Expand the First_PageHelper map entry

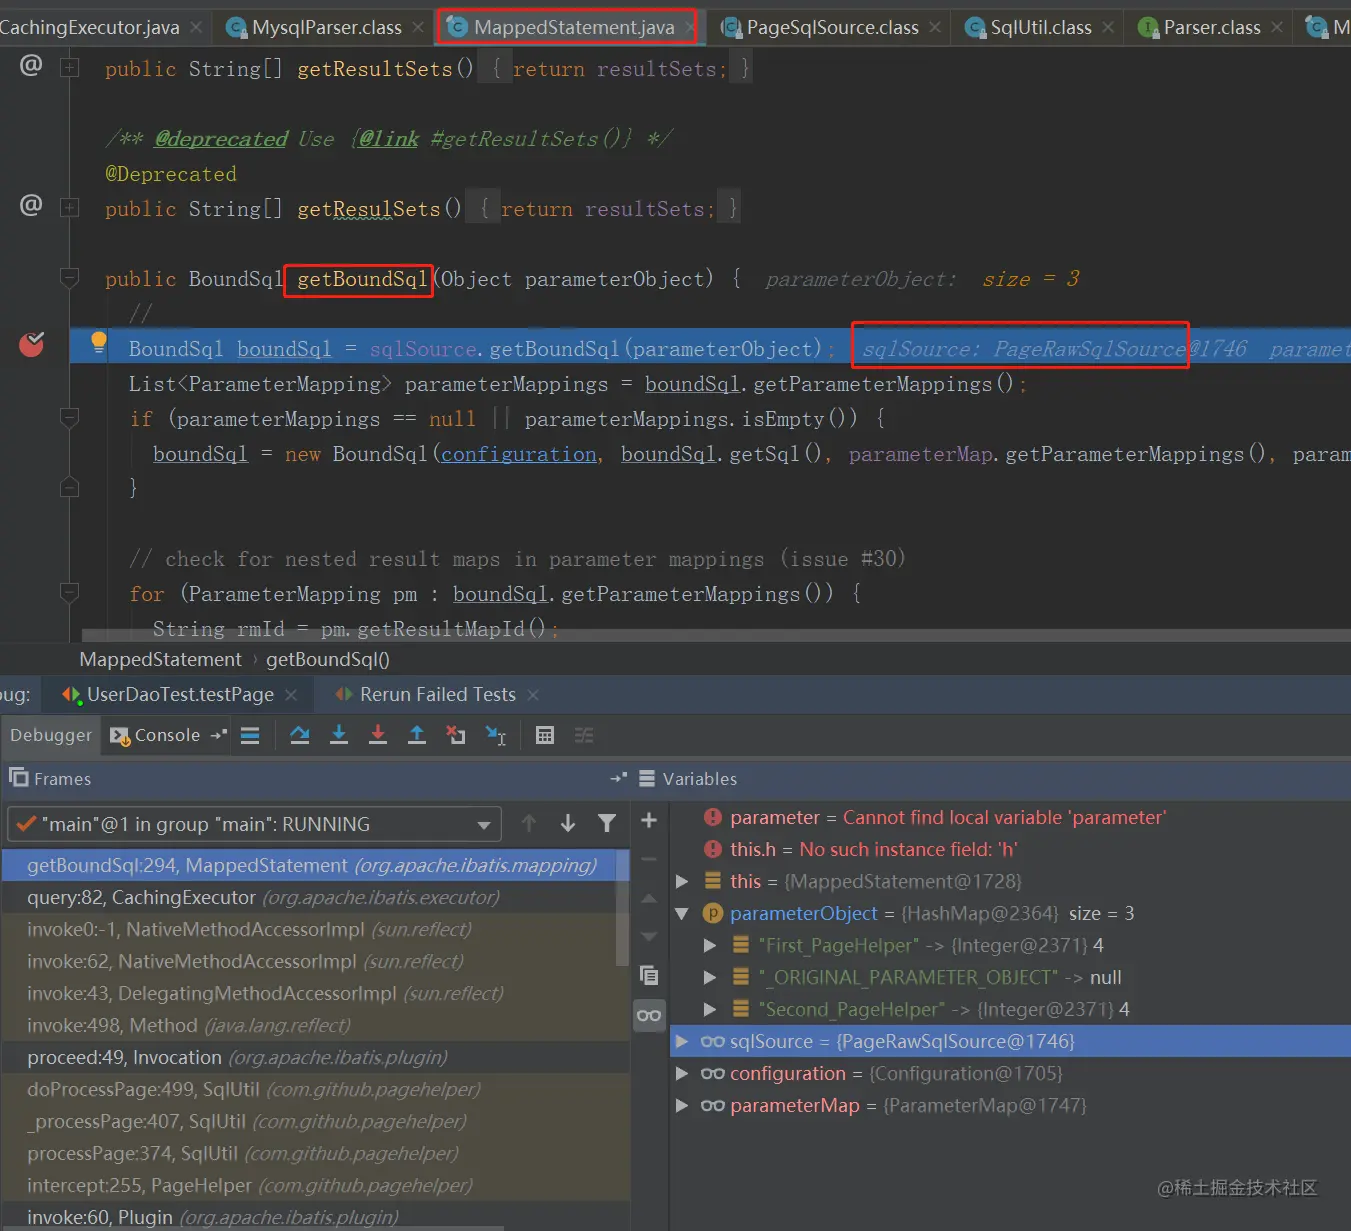point(710,945)
